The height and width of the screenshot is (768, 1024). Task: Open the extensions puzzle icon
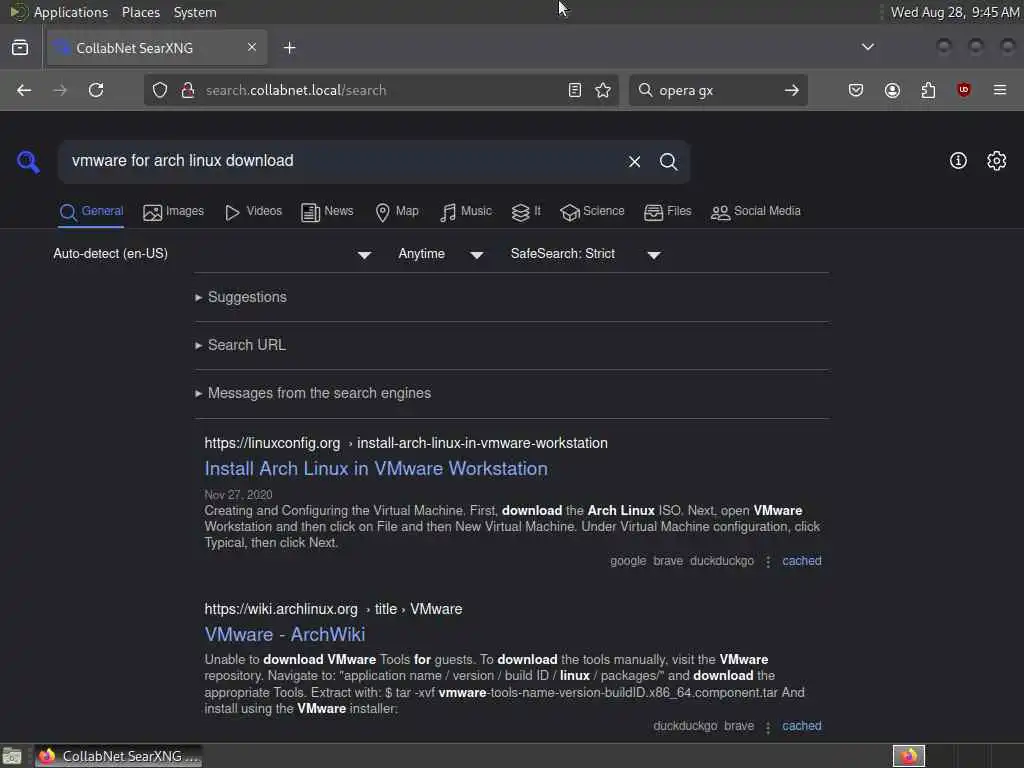(x=928, y=90)
